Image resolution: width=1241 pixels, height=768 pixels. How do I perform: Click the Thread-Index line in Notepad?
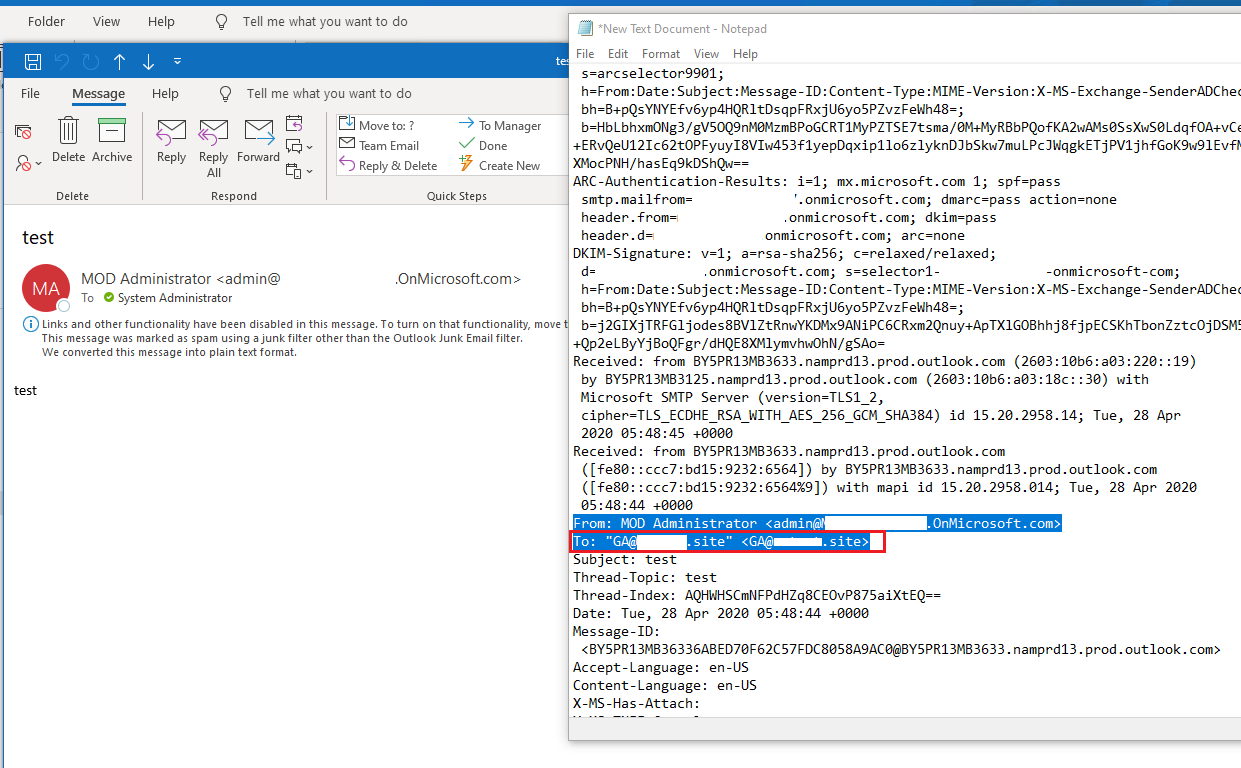pos(757,596)
